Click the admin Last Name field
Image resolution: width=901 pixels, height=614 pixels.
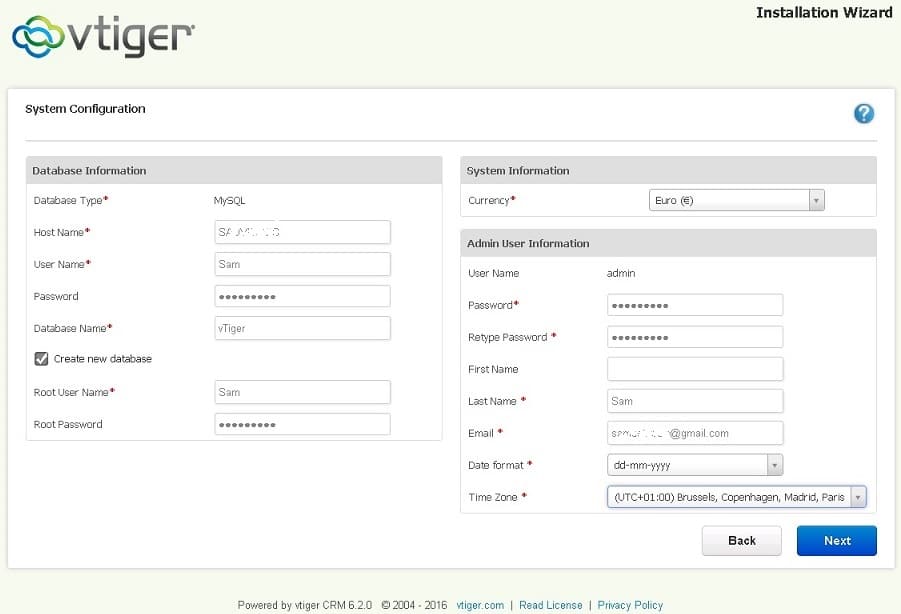tap(694, 401)
